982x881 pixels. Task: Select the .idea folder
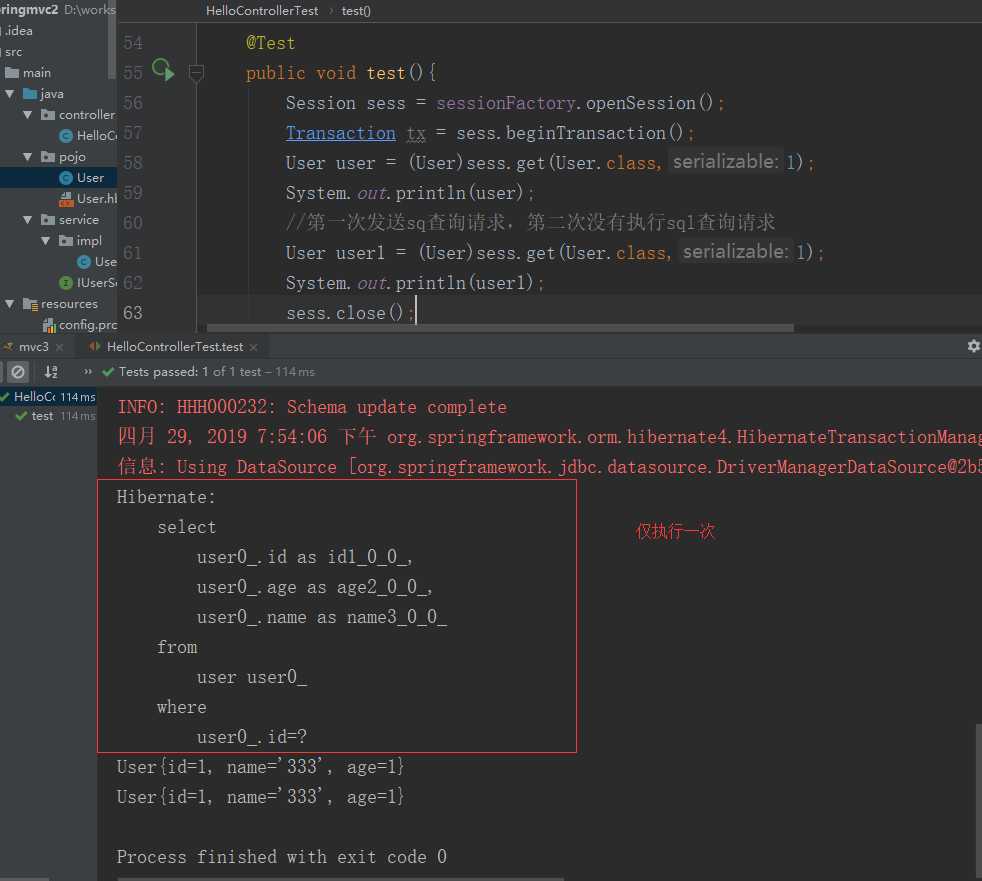point(18,31)
